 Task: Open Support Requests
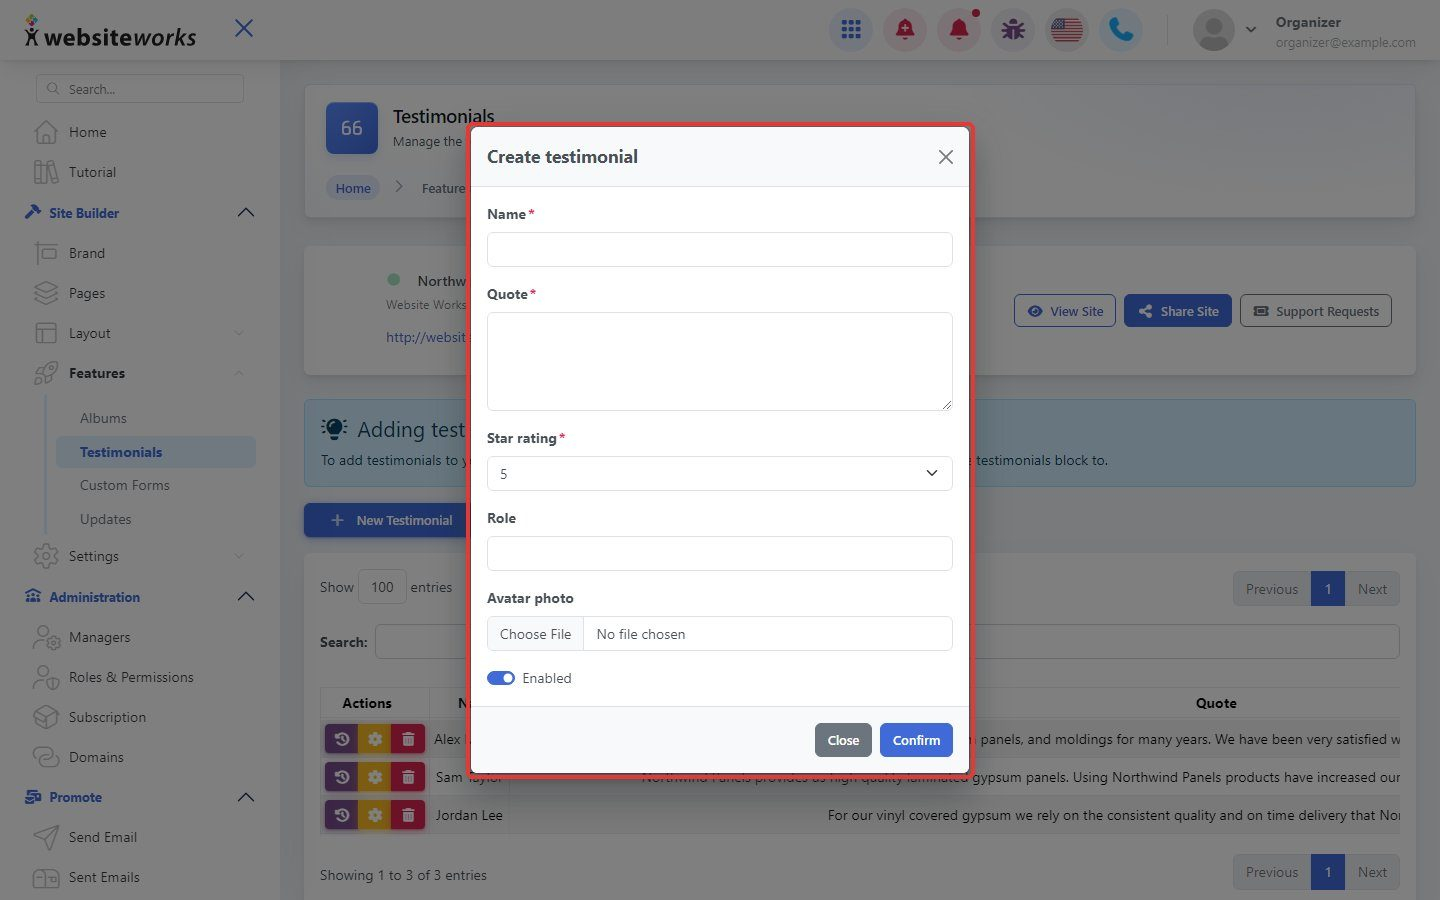(x=1316, y=311)
